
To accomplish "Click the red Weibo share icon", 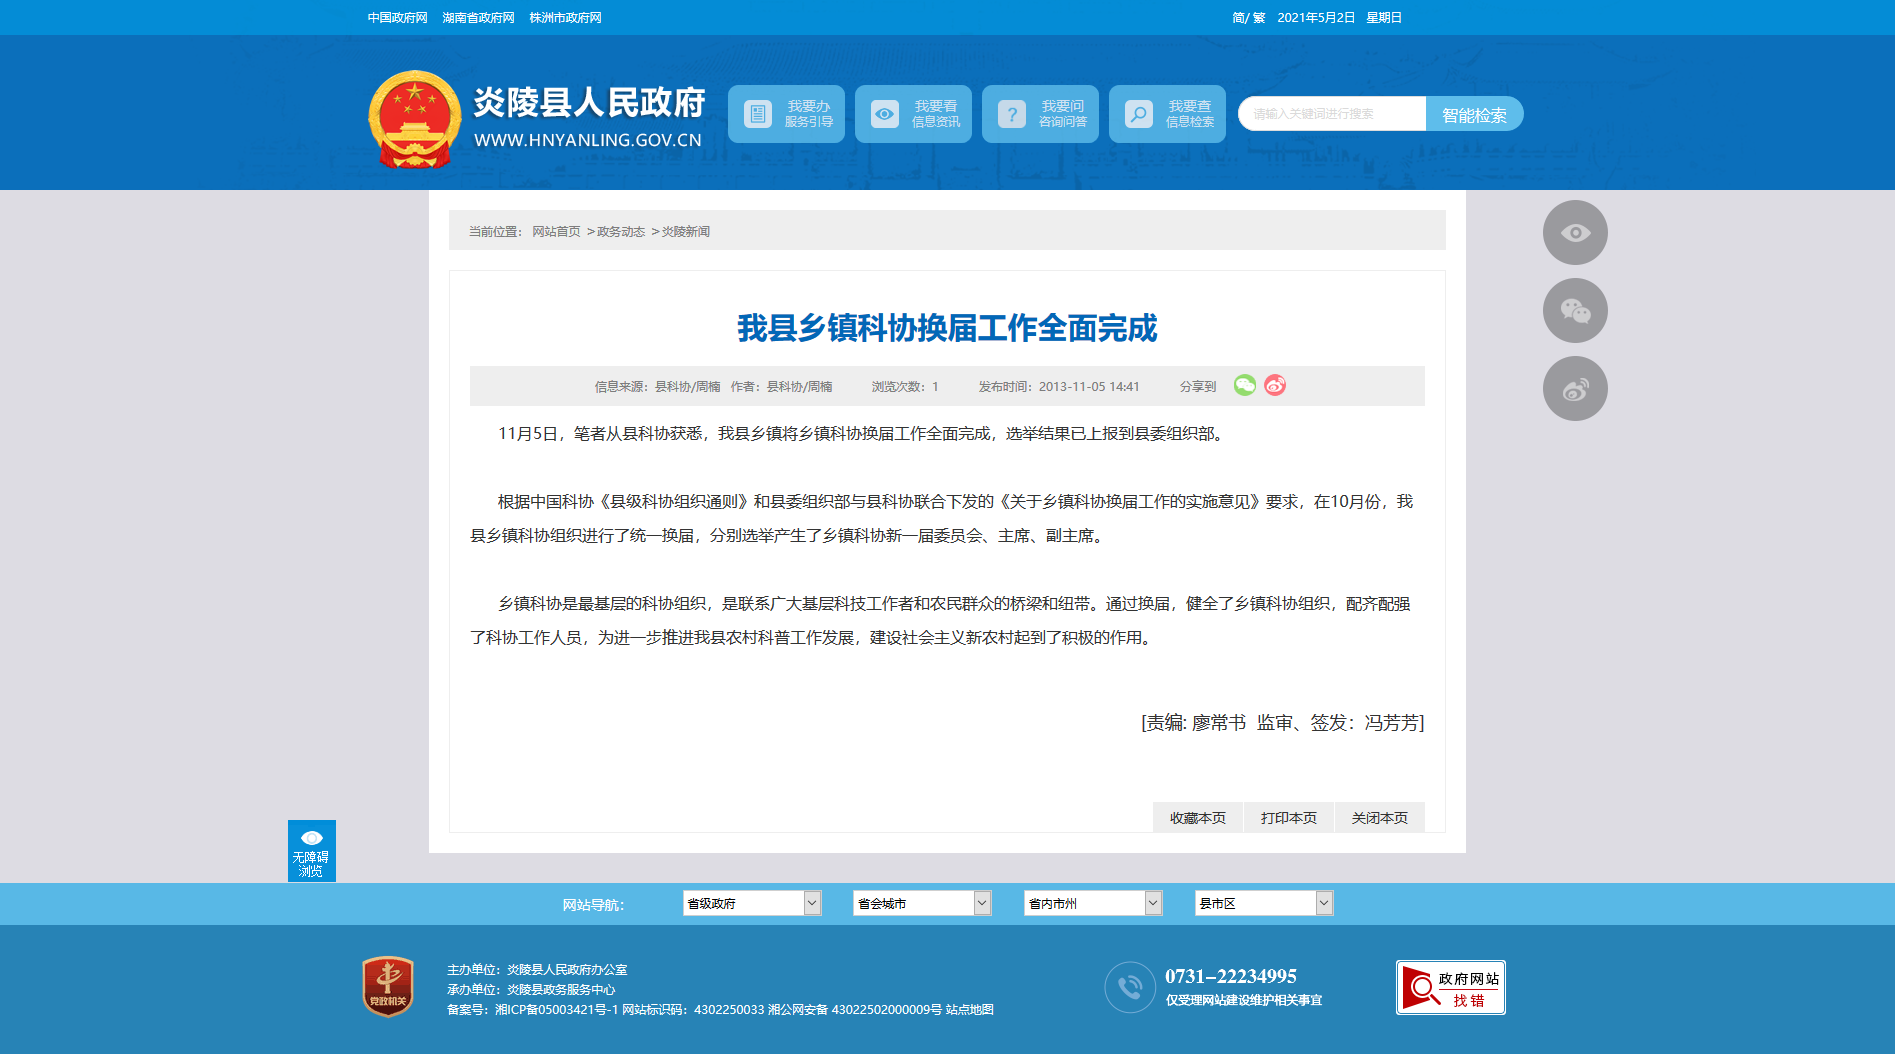I will 1275,386.
